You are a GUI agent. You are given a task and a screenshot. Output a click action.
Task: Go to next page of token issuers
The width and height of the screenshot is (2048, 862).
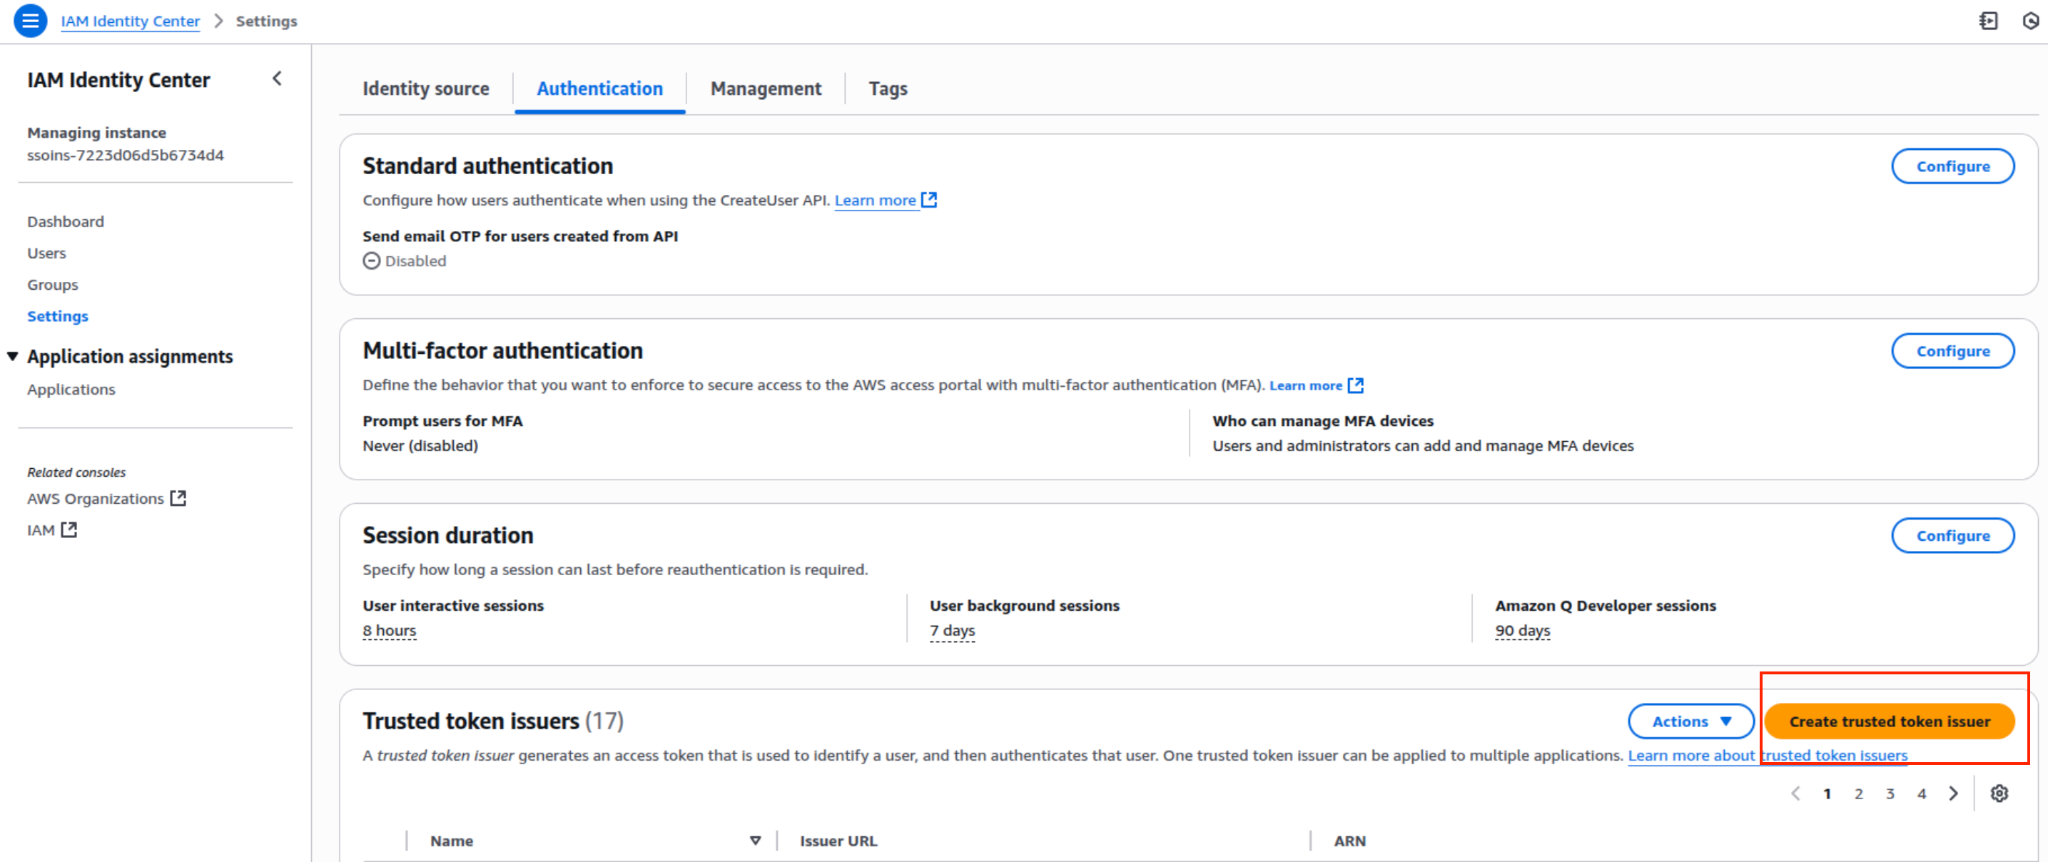(x=1953, y=793)
